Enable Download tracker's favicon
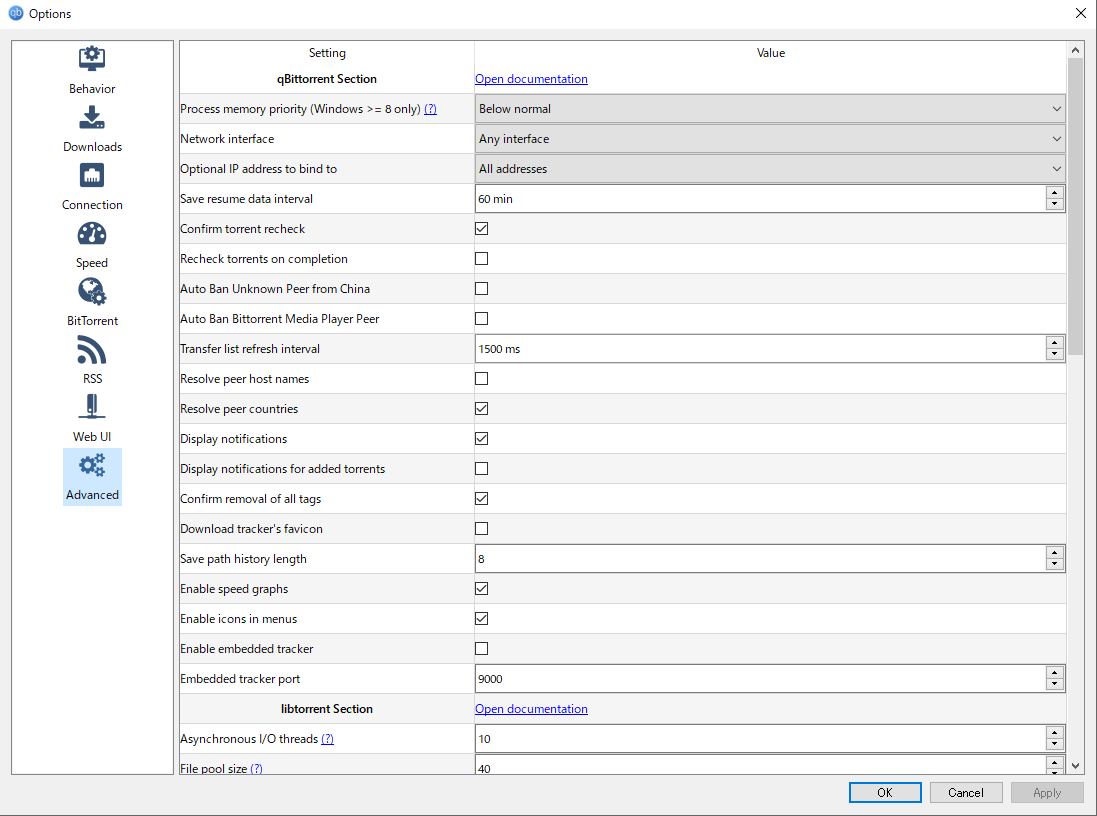 pyautogui.click(x=481, y=529)
